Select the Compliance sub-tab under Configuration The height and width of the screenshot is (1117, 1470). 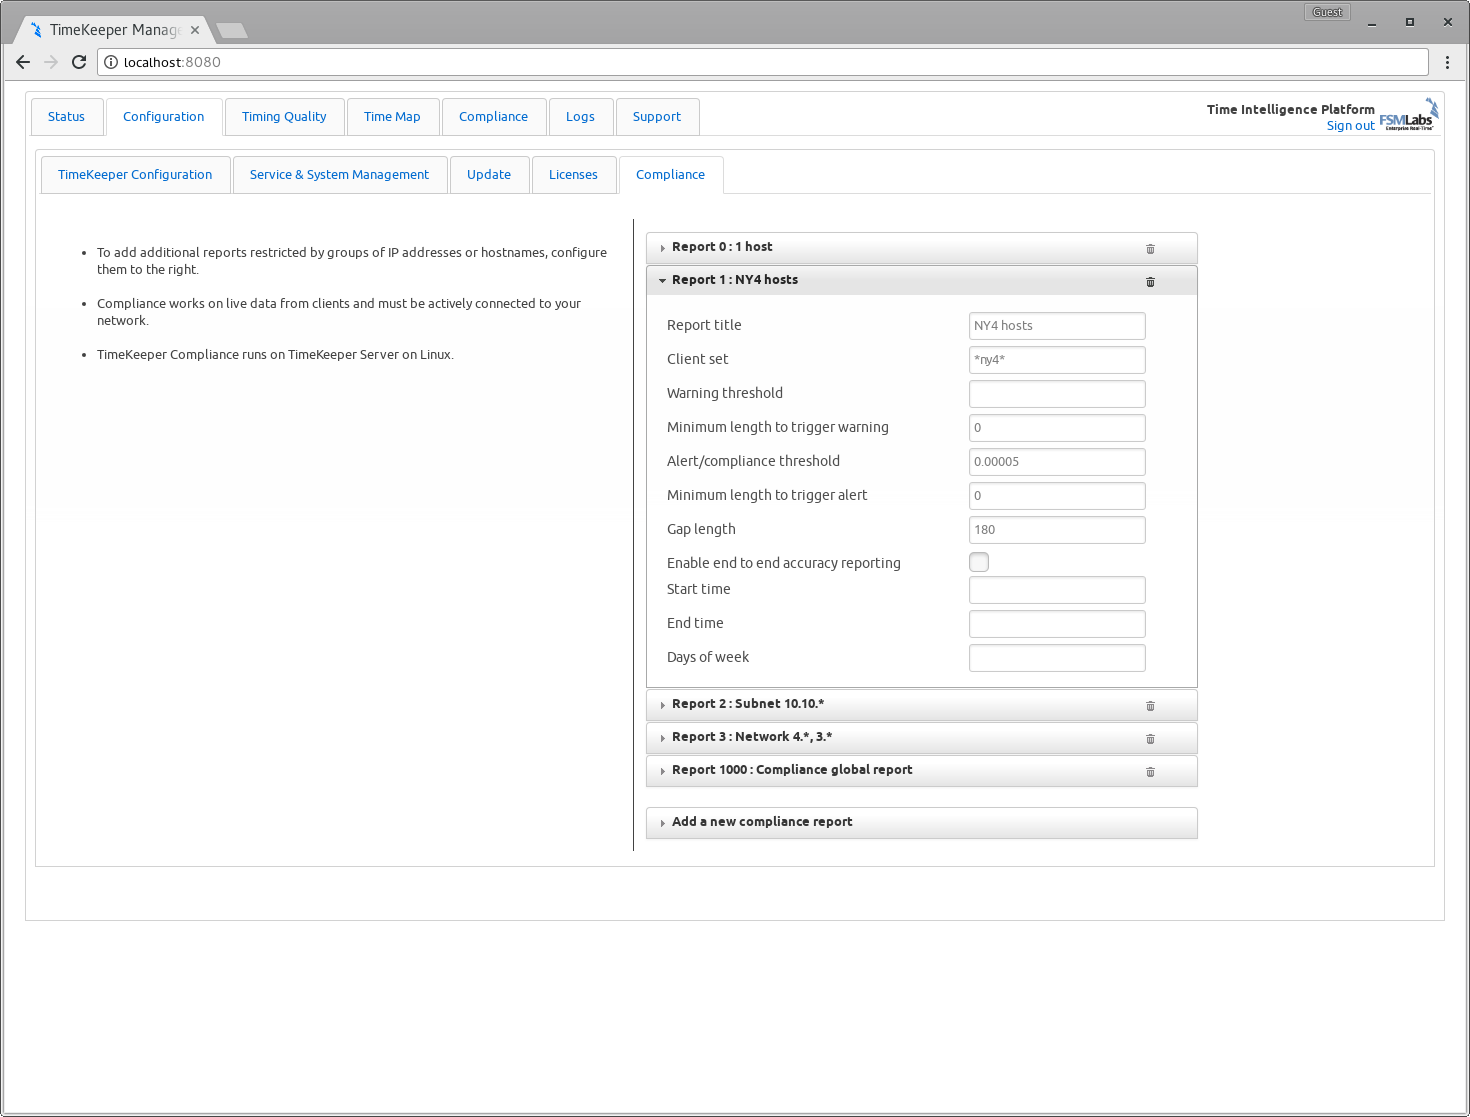click(671, 175)
